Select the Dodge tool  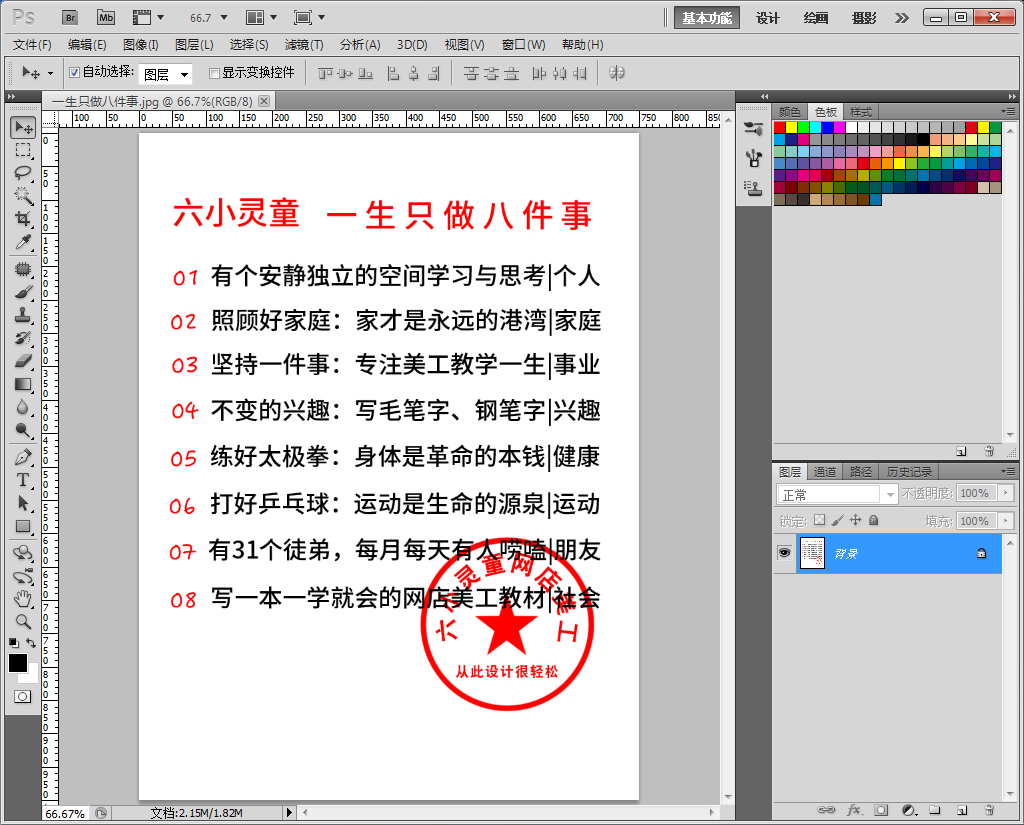tap(23, 430)
